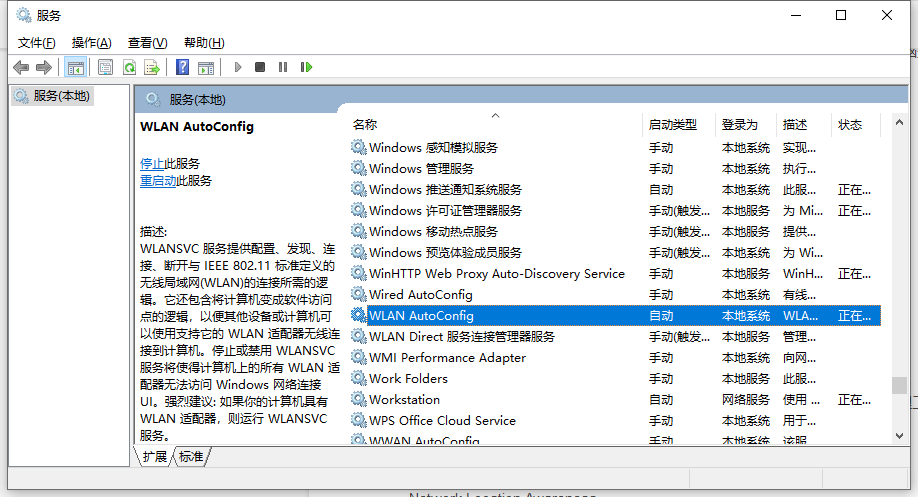Select the Windows 移动热点服务 name
Screen dimensions: 918x497
[x=433, y=232]
